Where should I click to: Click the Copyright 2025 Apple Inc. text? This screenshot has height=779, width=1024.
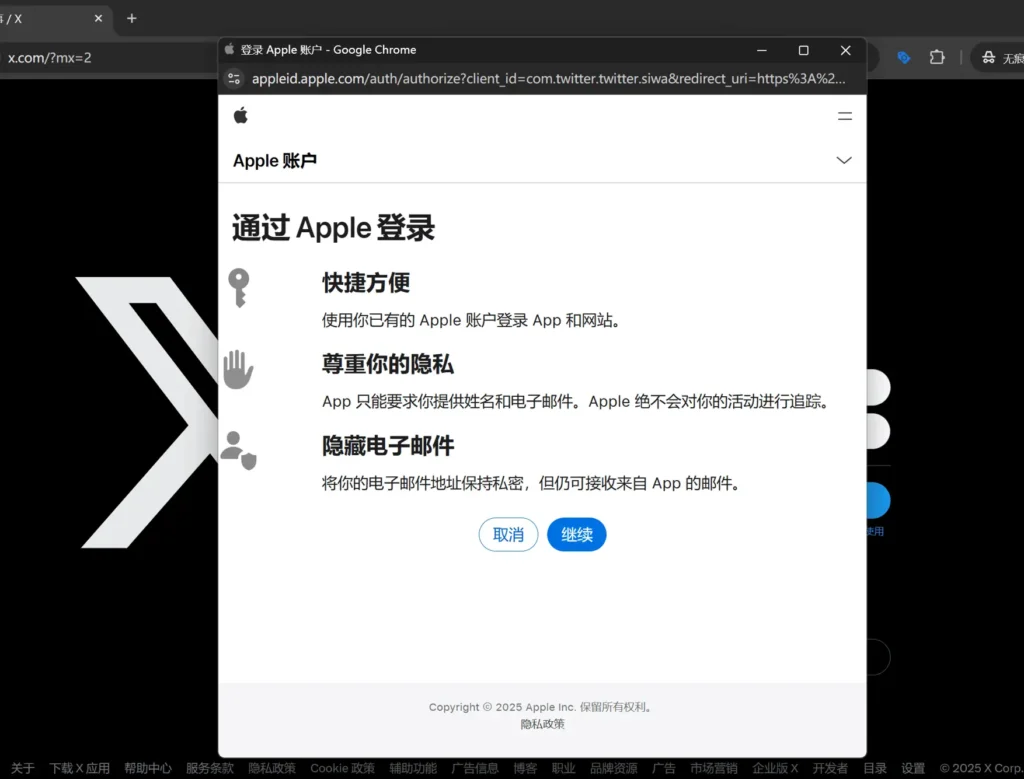click(x=541, y=707)
